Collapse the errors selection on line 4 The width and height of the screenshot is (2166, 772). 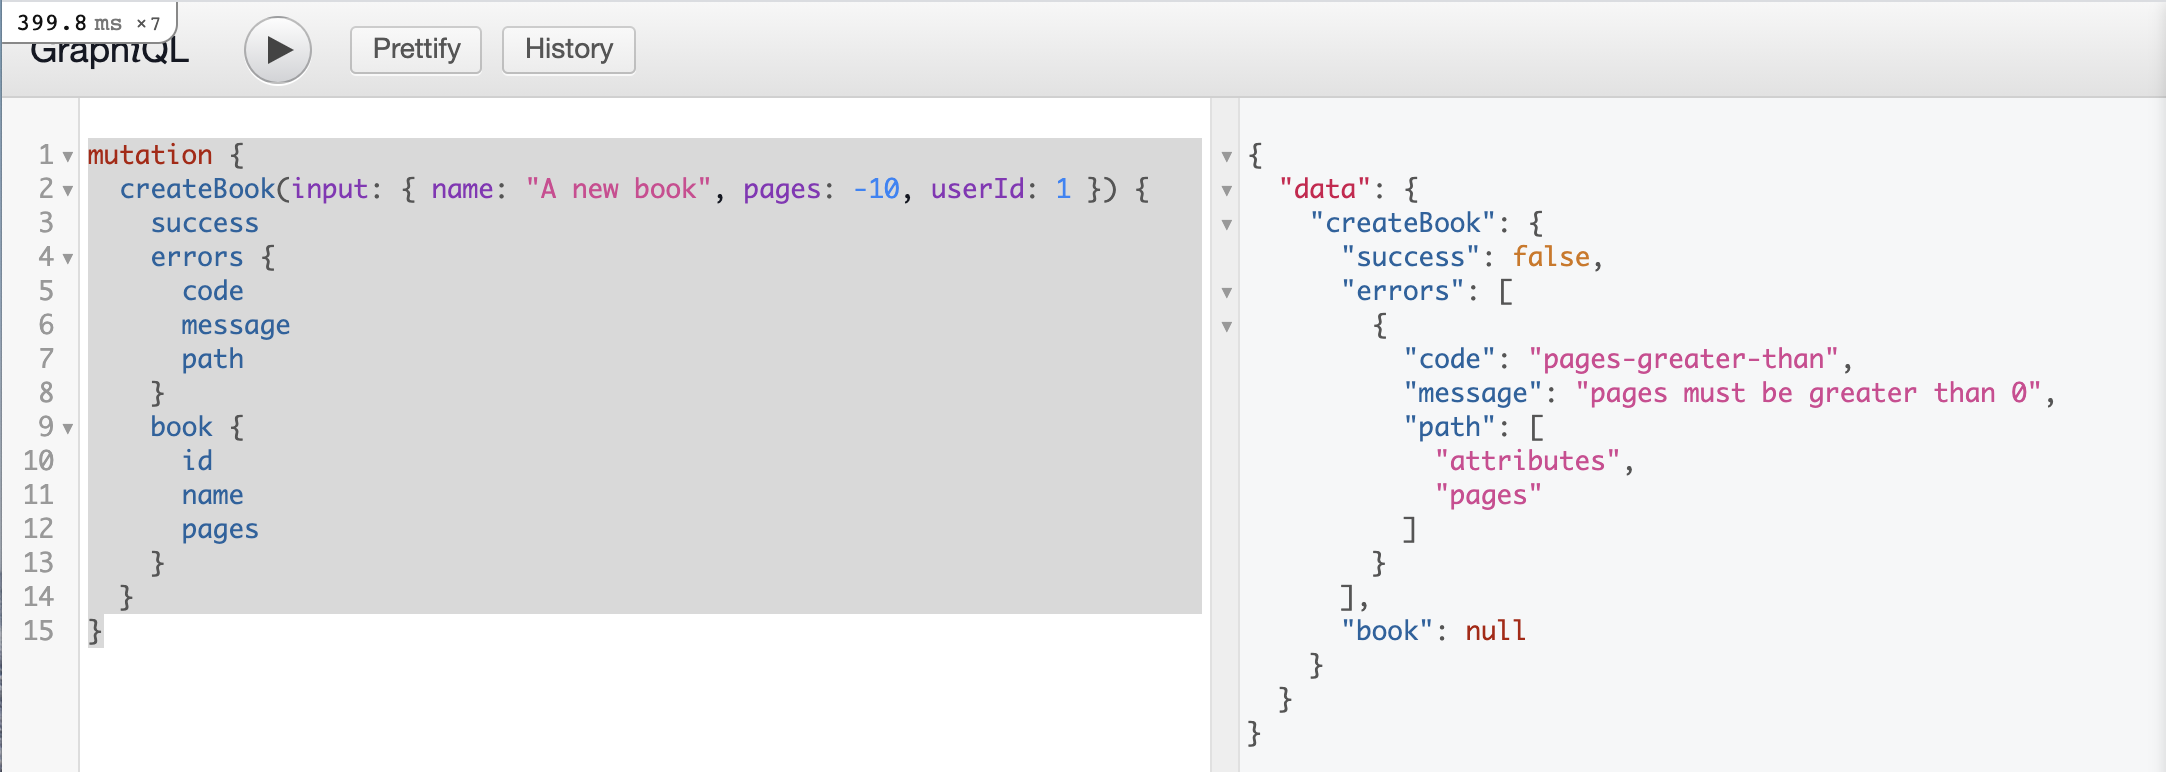pos(68,259)
